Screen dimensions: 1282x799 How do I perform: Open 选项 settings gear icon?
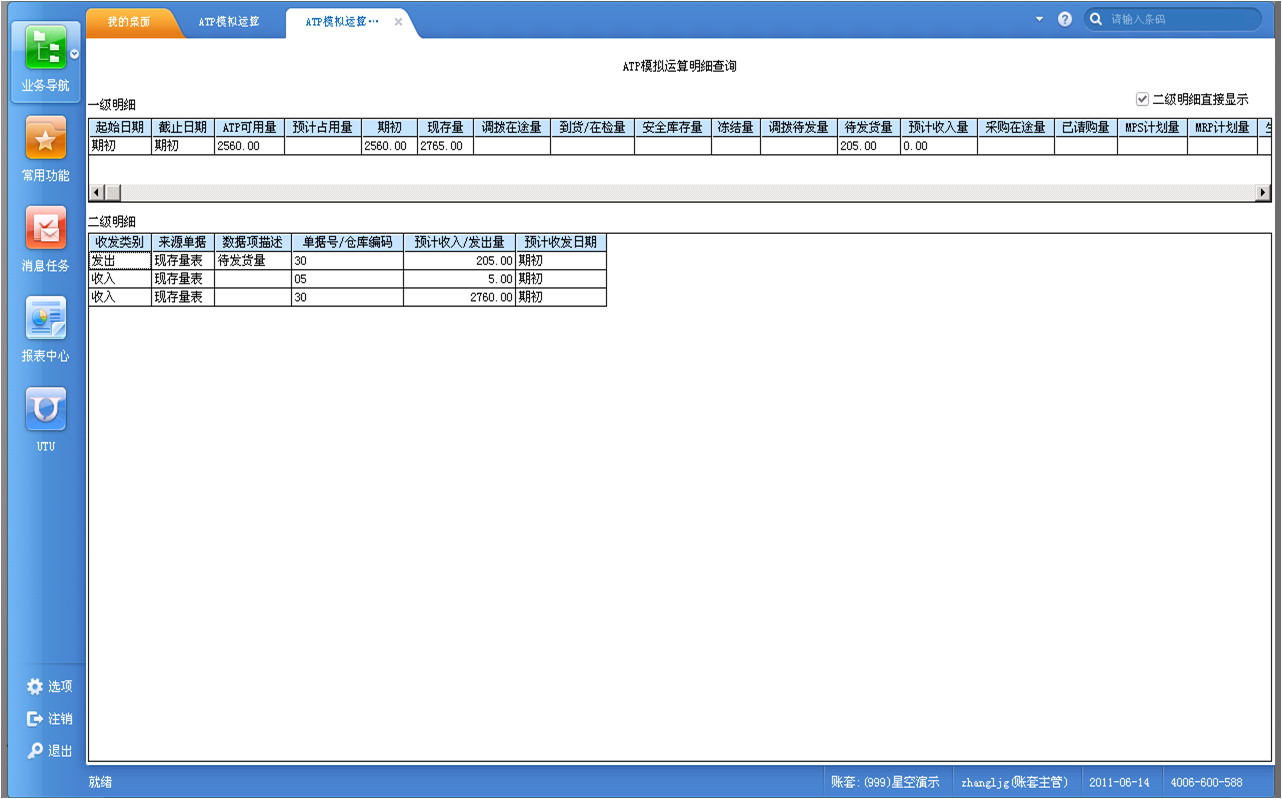[36, 686]
